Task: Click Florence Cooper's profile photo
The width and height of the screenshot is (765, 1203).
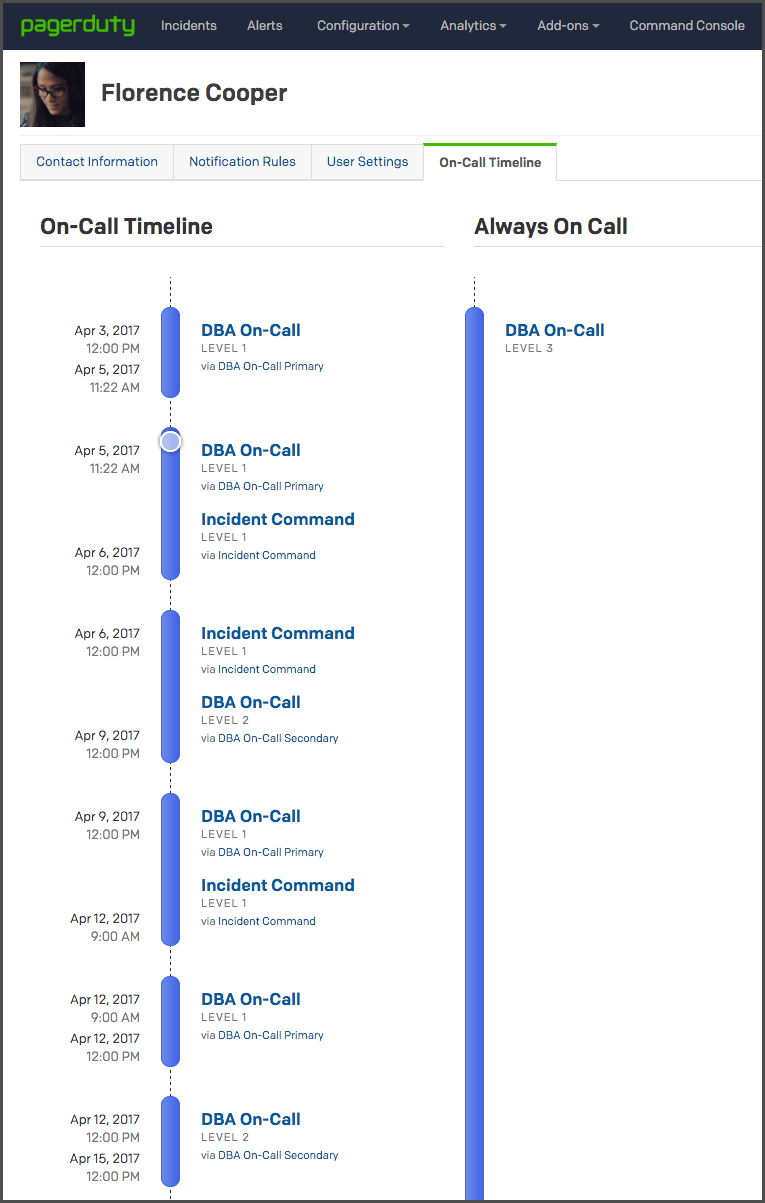Action: [52, 94]
